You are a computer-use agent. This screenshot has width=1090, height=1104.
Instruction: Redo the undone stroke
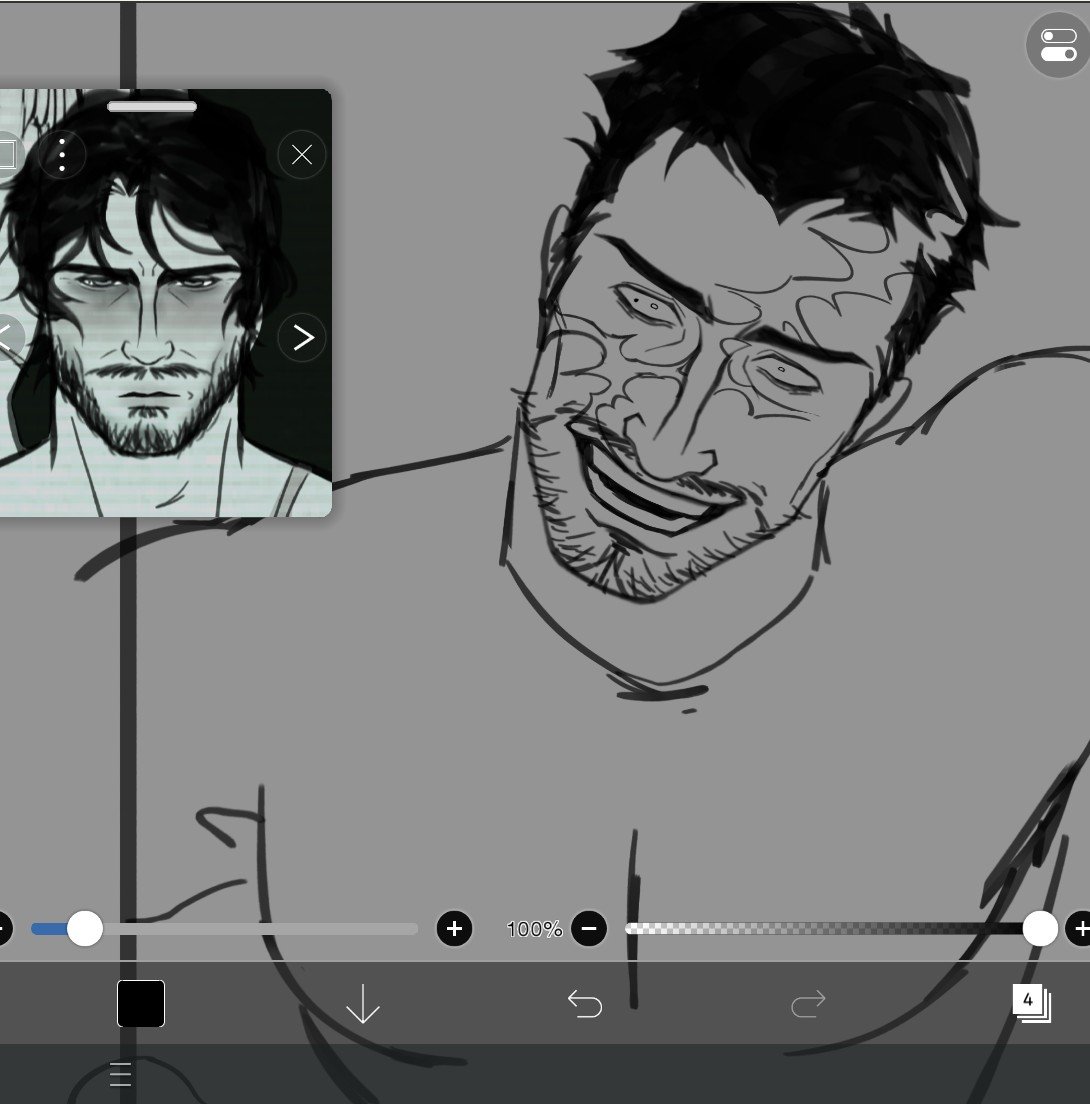[x=808, y=1003]
